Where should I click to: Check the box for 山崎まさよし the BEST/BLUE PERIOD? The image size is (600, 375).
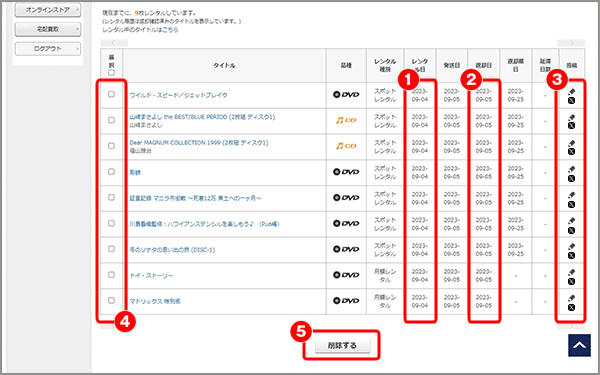tap(111, 120)
